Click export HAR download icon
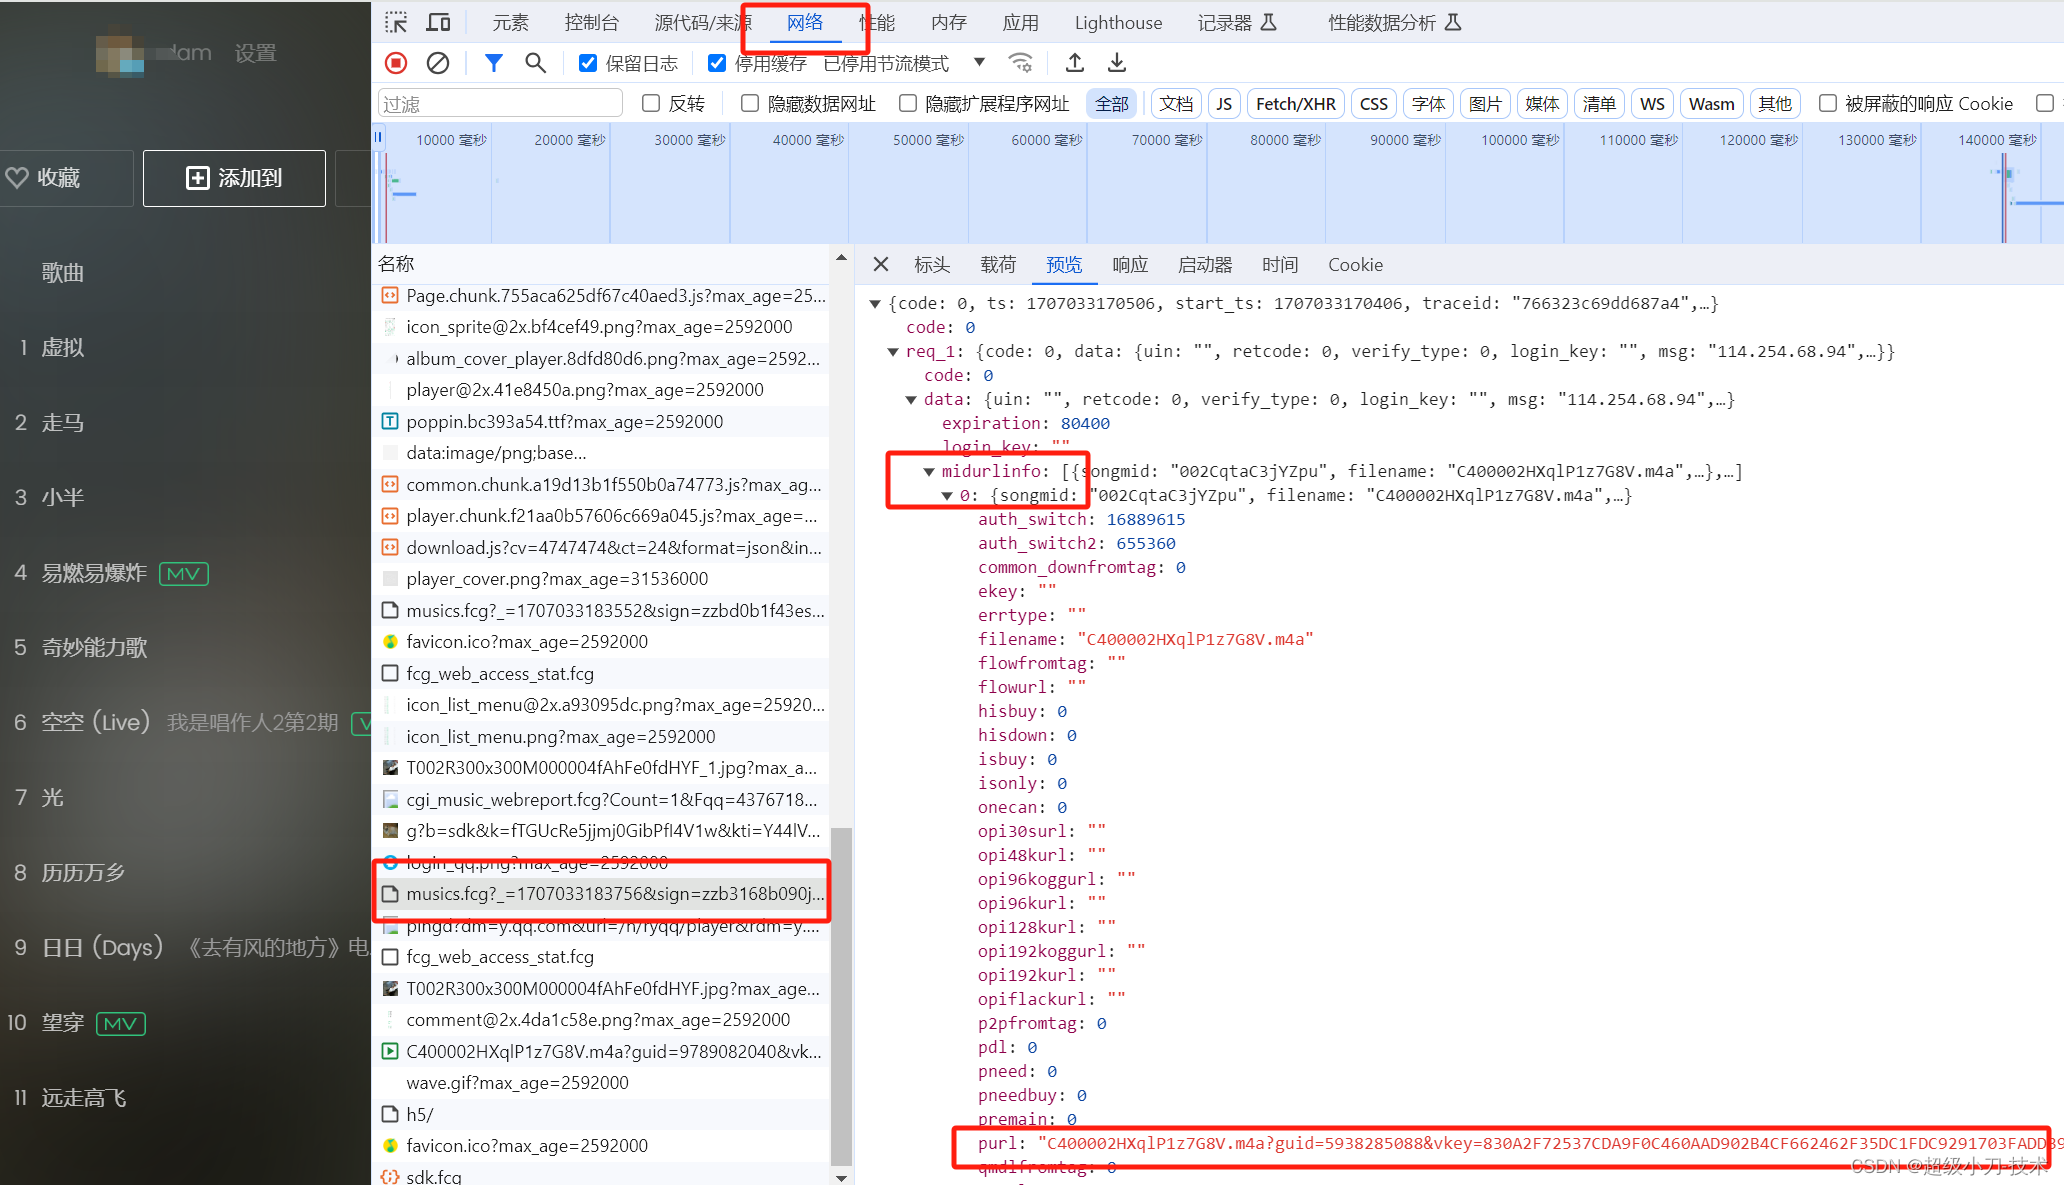 (1117, 63)
